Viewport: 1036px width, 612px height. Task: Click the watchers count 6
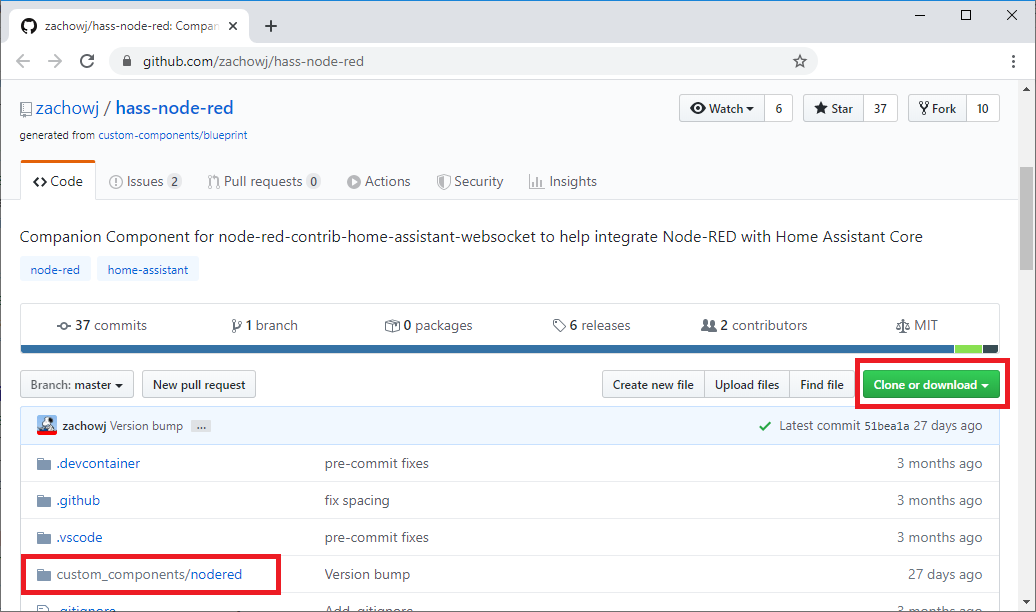(x=779, y=108)
